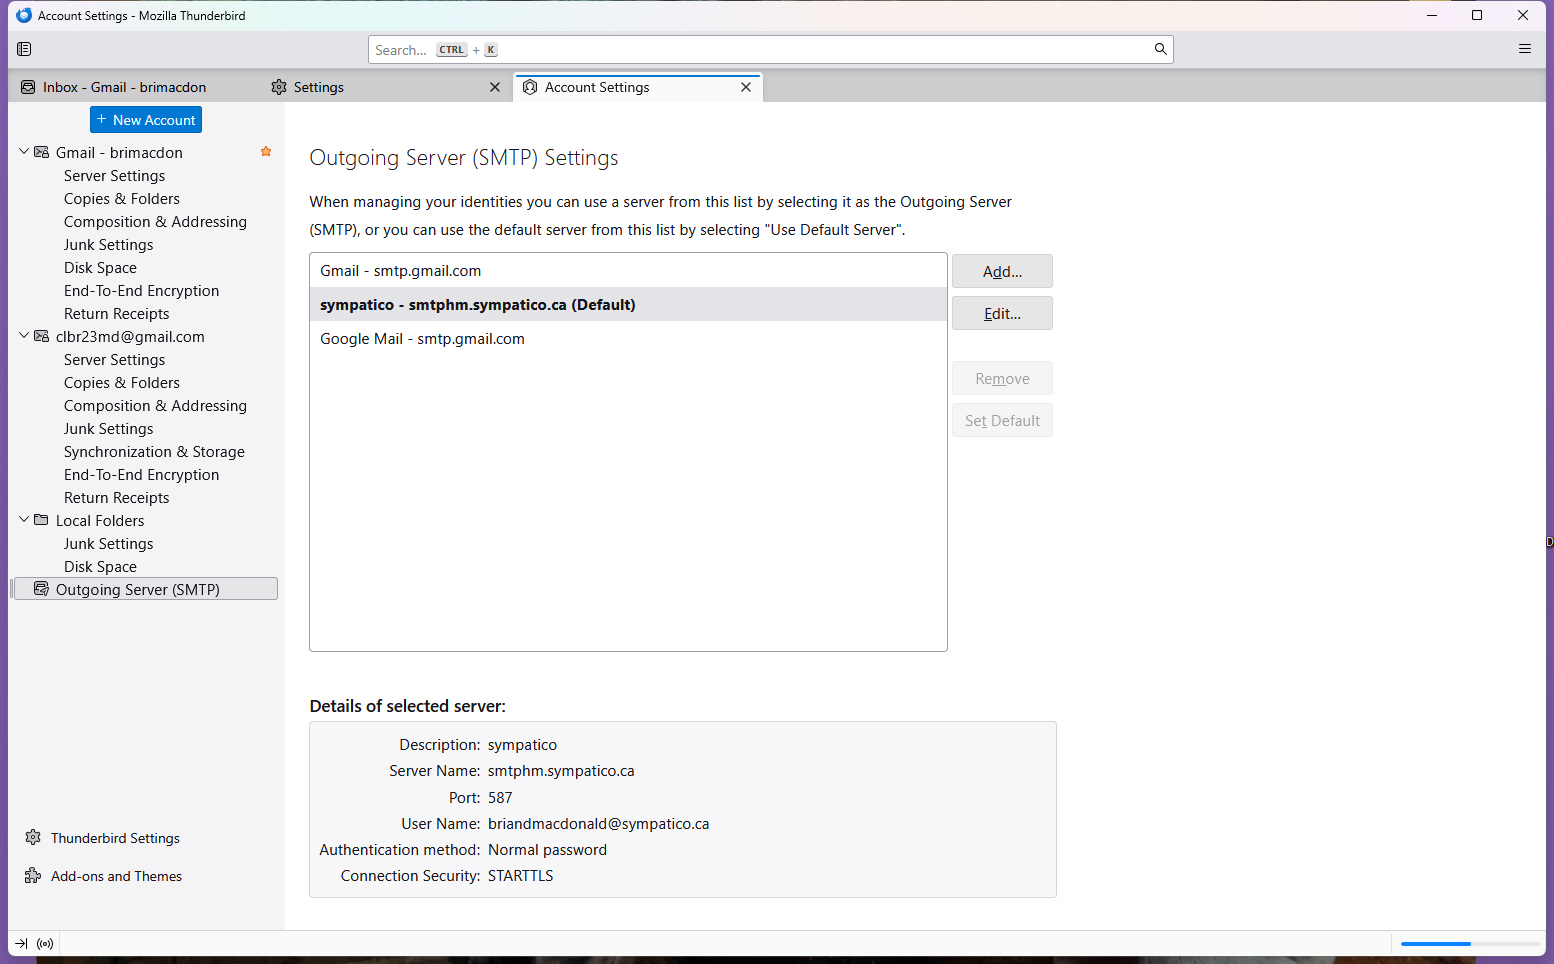Click the Thunderbird Settings gear icon
1554x964 pixels.
(33, 837)
